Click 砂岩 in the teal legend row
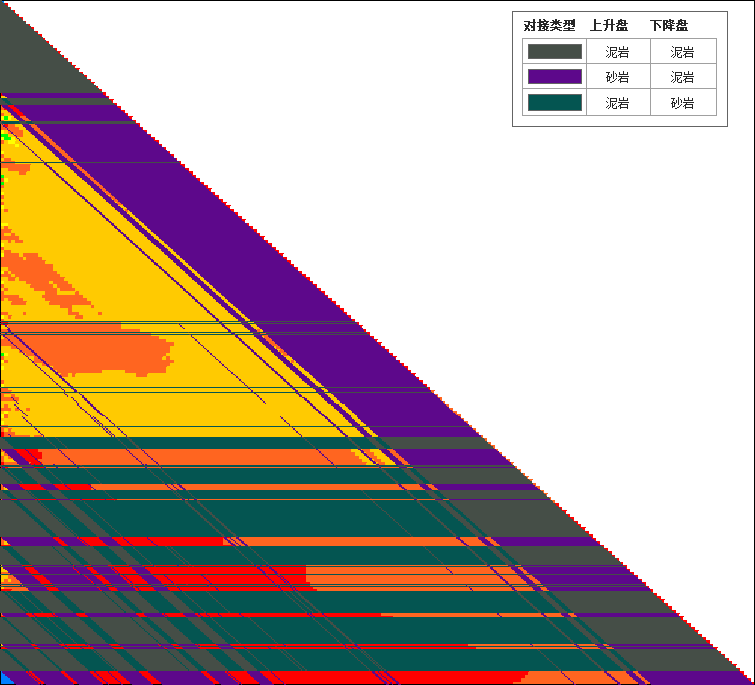This screenshot has height=685, width=755. tap(682, 103)
